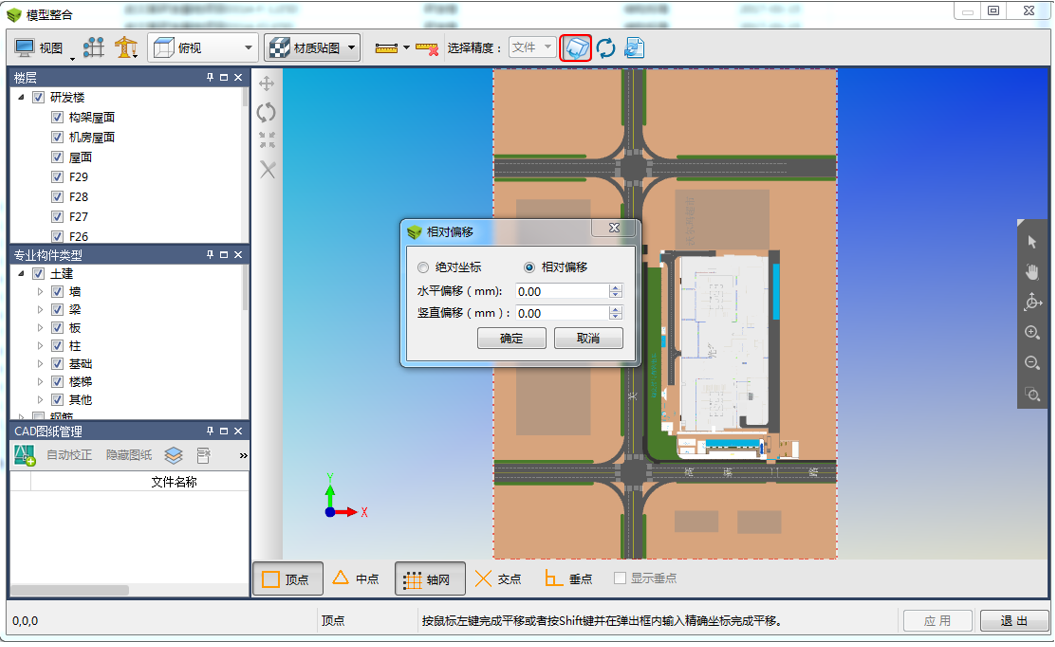Toggle the 研发楼 checkbox
Viewport: 1055px width, 647px height.
[x=38, y=97]
